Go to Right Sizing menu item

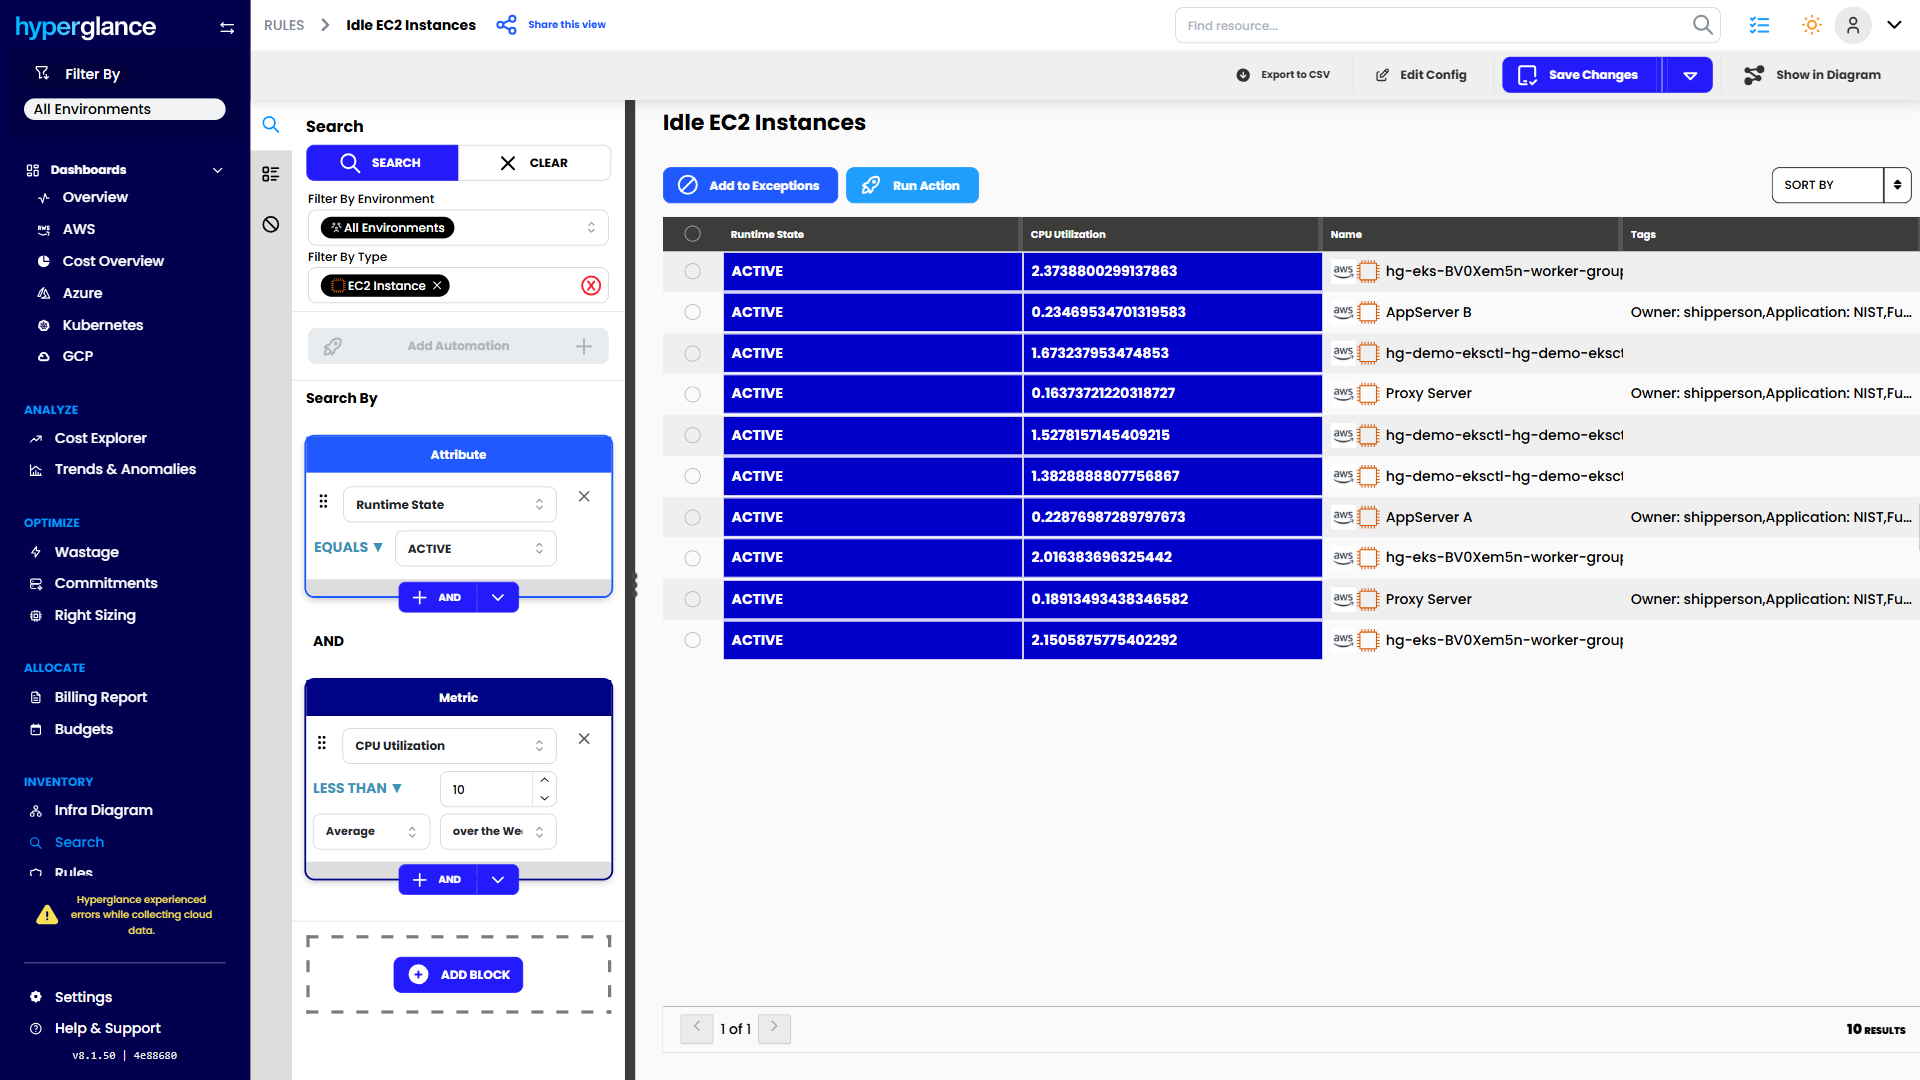click(95, 615)
